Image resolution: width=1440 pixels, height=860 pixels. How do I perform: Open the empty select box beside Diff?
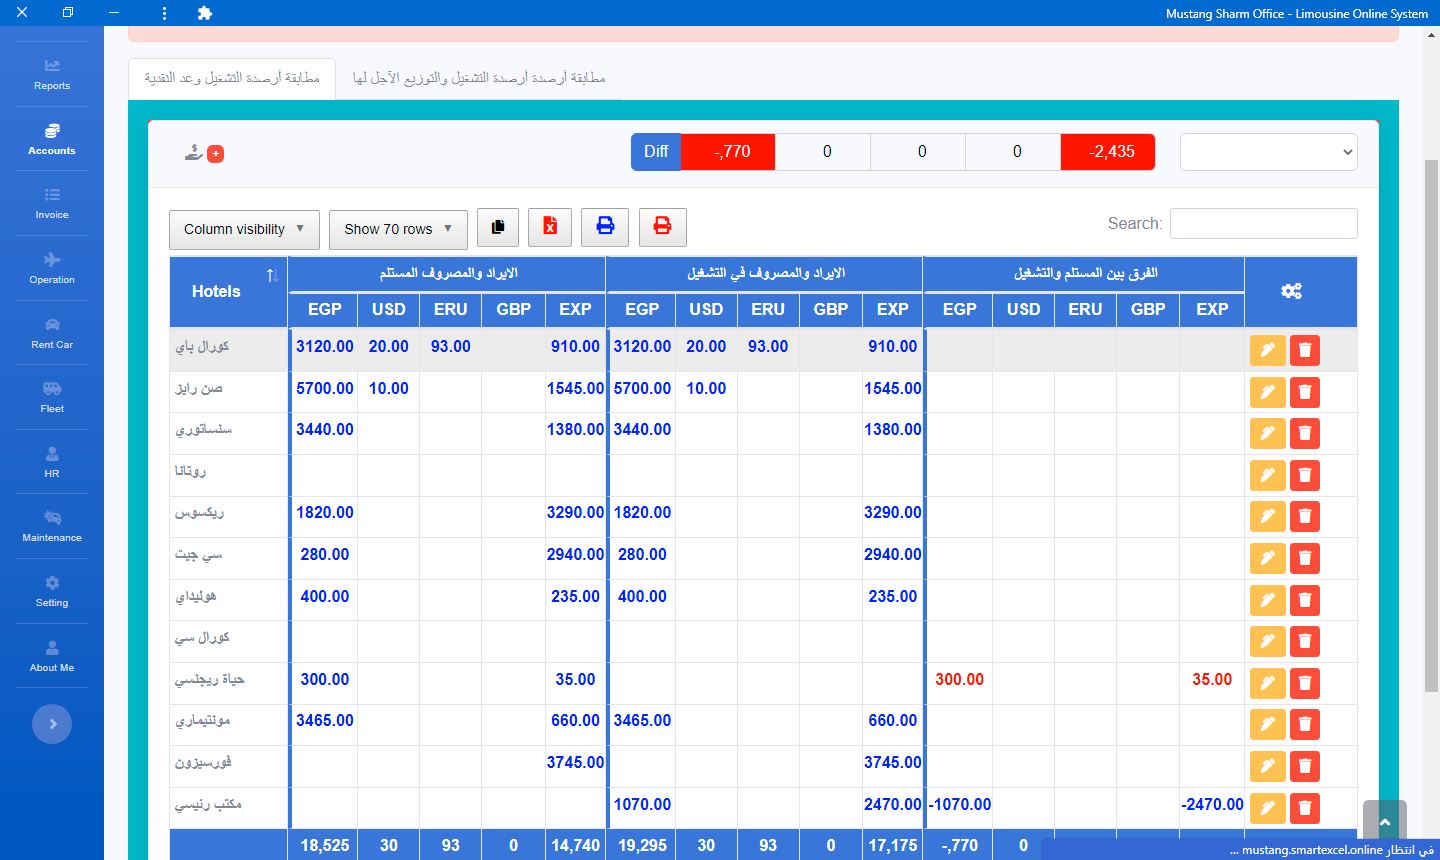(1268, 152)
